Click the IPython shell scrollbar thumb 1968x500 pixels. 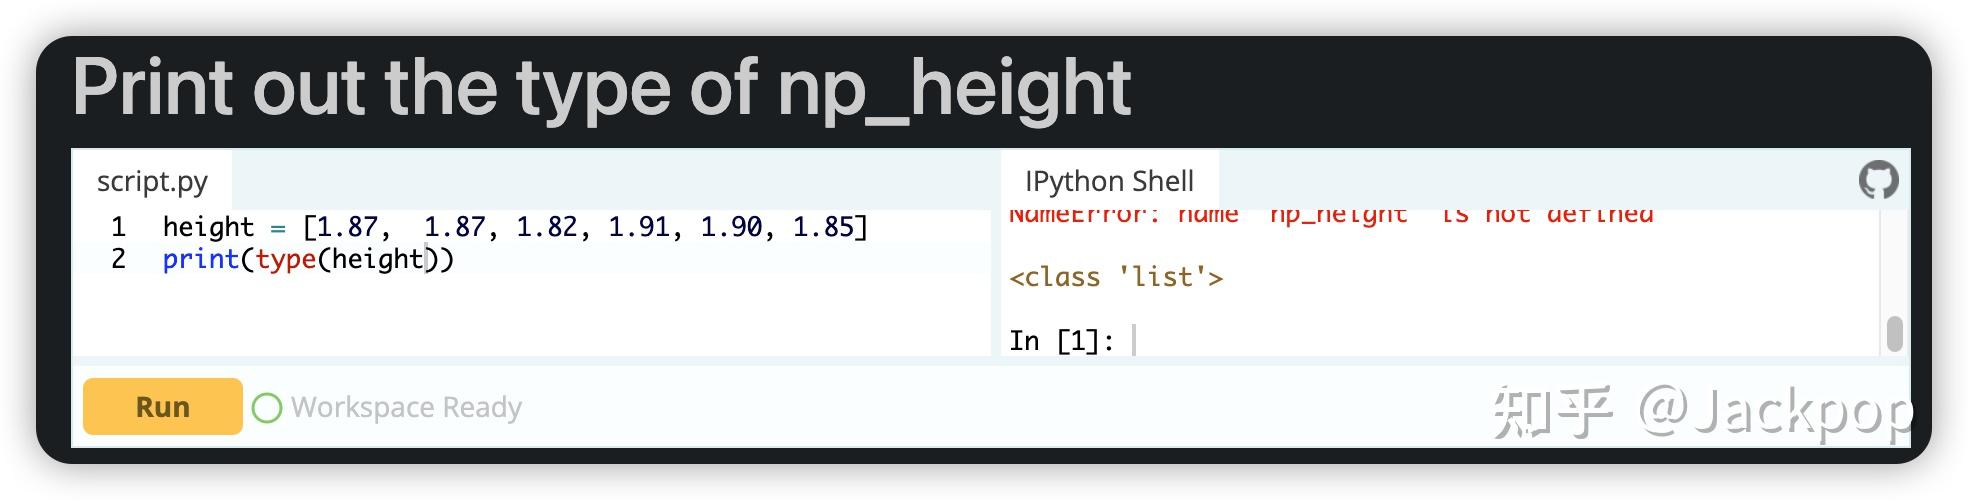[1894, 334]
